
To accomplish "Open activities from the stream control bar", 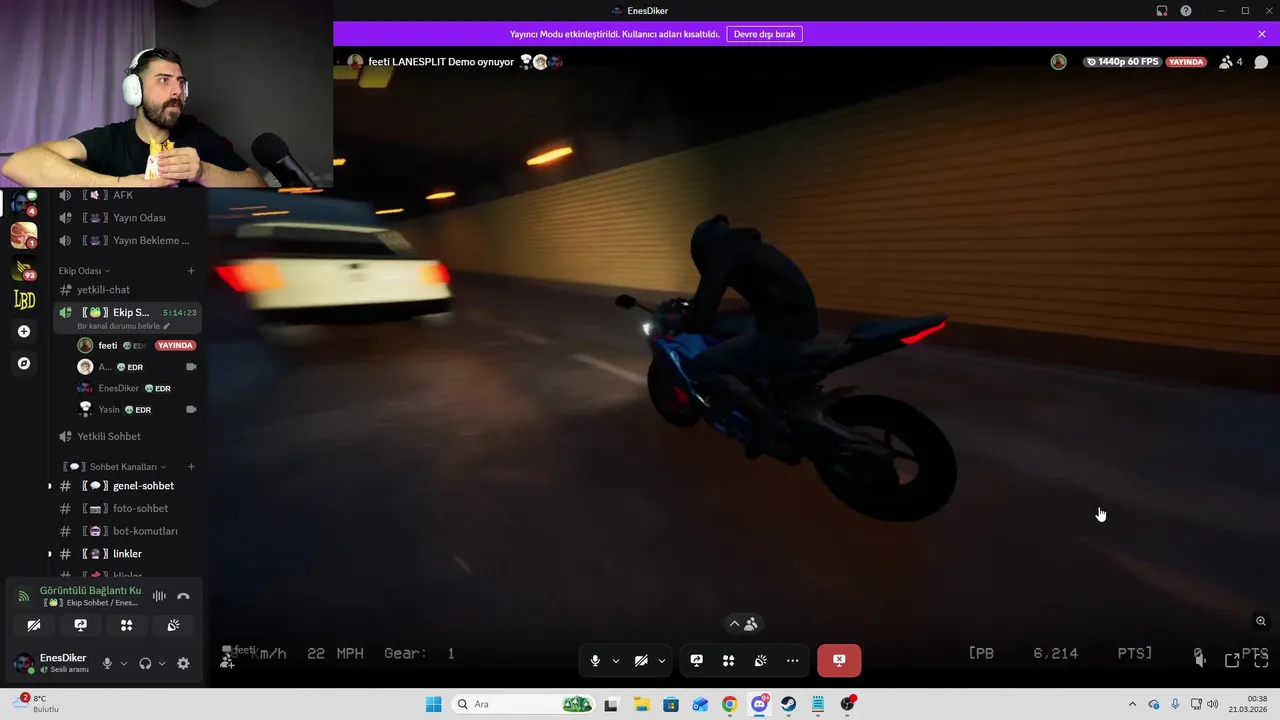I will click(728, 660).
